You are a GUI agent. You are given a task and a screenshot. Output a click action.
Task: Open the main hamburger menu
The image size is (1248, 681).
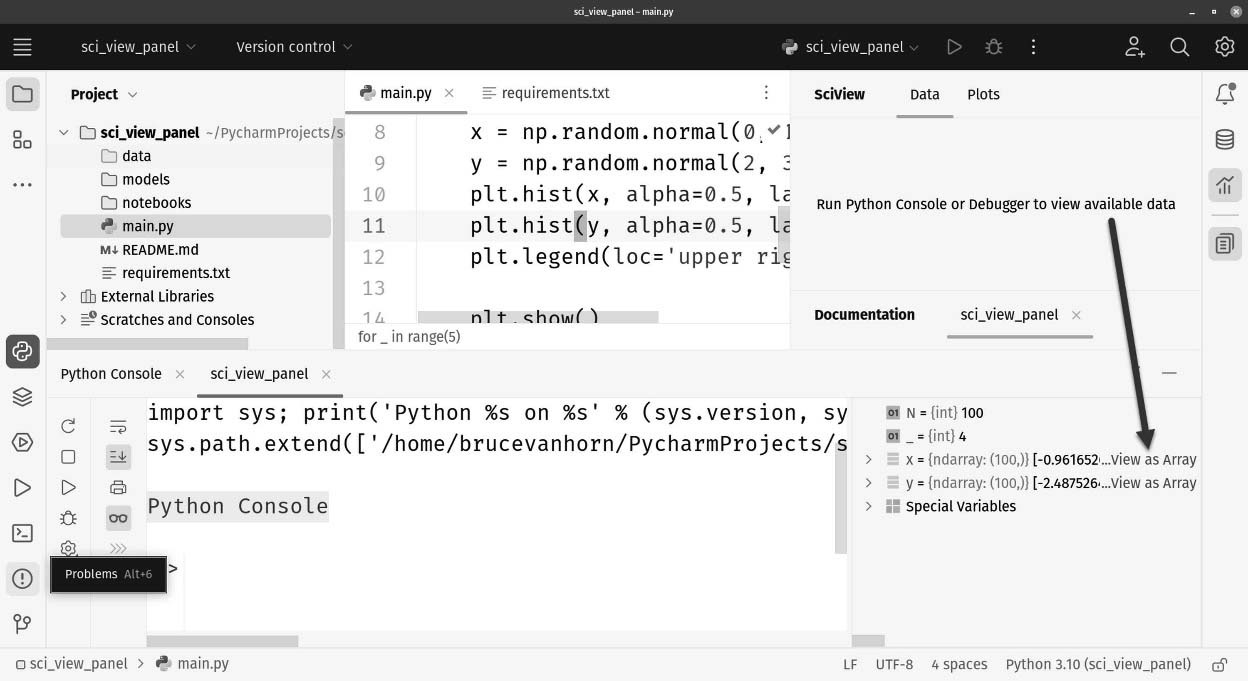(x=22, y=47)
